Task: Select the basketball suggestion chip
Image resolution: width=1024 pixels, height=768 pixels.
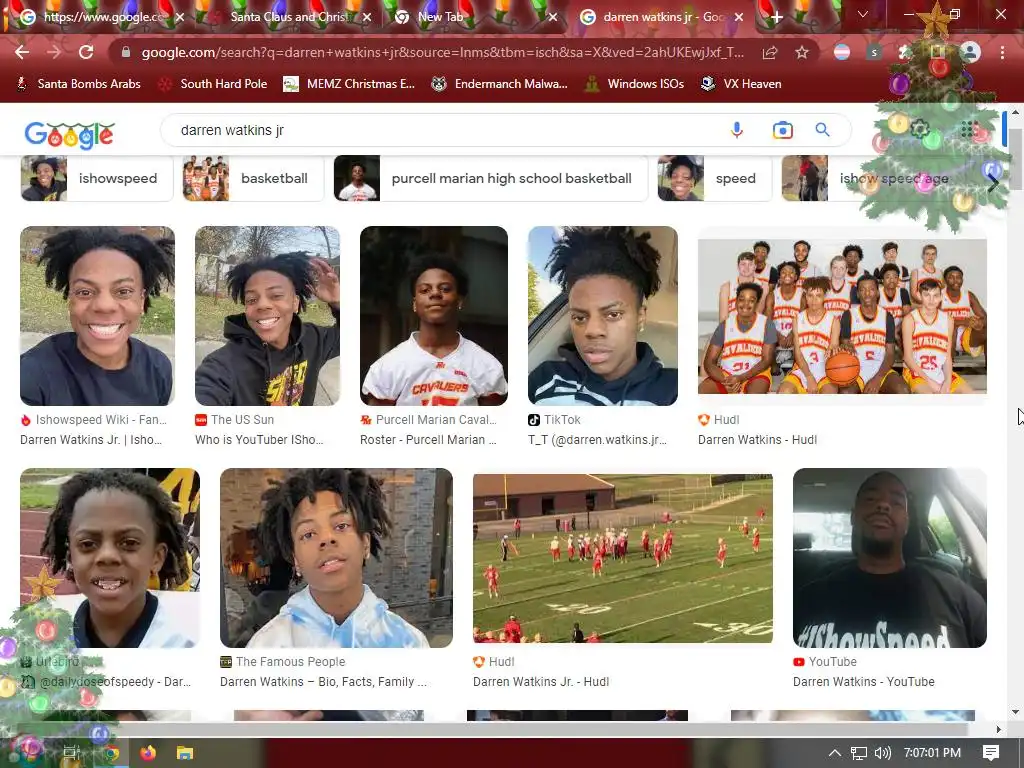Action: point(253,178)
